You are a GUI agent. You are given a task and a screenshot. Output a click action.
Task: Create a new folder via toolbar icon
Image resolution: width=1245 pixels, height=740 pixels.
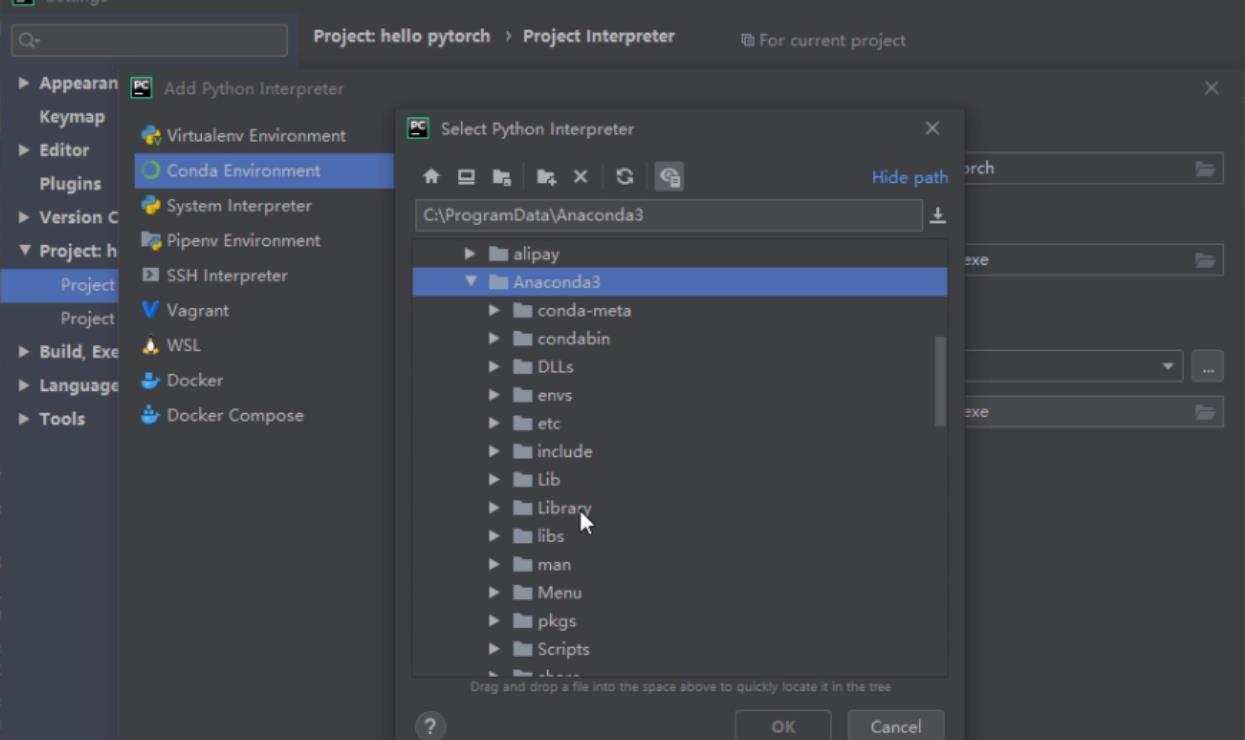click(546, 177)
